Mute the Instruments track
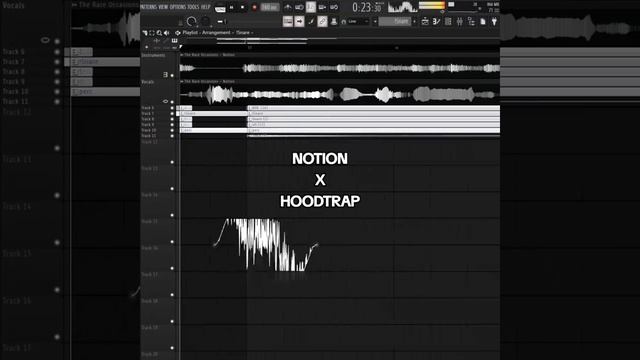The width and height of the screenshot is (640, 360). tap(172, 75)
